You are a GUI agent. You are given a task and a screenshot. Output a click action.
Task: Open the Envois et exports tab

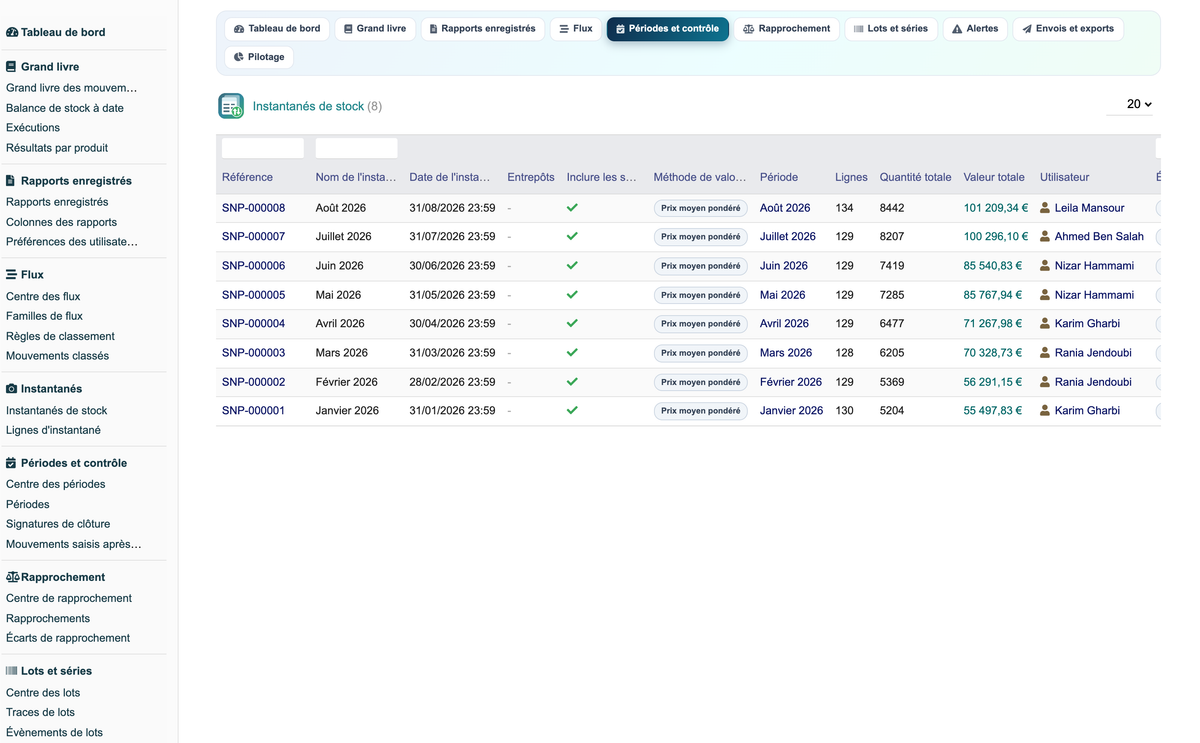point(1068,29)
